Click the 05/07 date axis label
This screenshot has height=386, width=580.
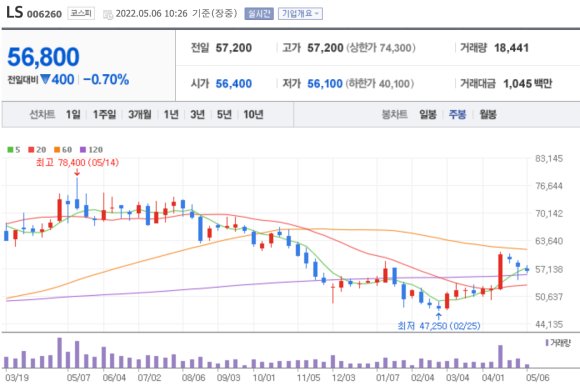coord(78,377)
